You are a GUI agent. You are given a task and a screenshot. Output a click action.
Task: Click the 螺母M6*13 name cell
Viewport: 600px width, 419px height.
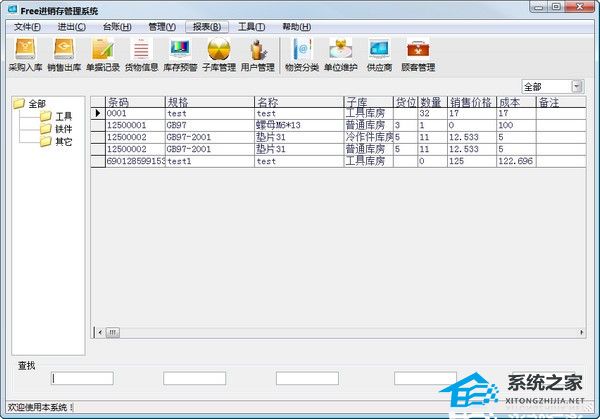click(299, 125)
